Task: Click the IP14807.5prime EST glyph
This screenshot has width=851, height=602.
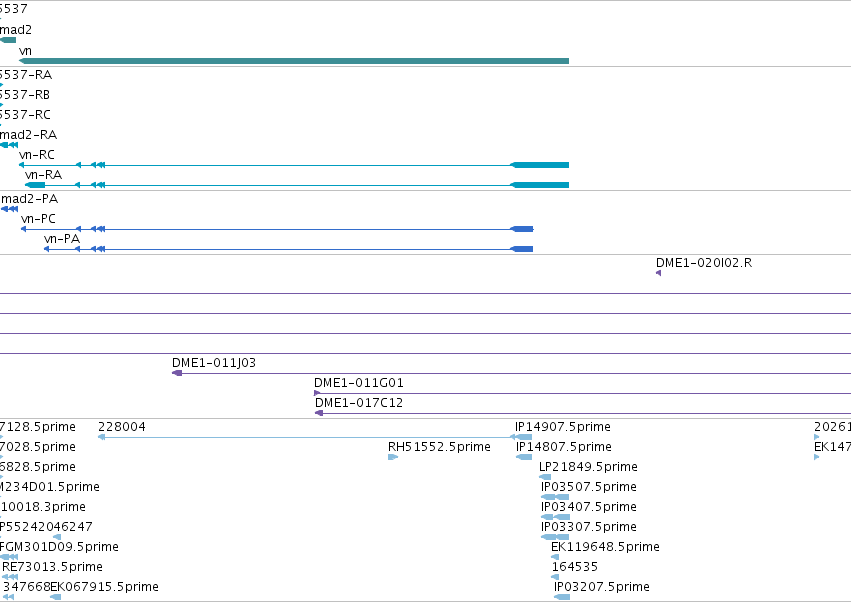Action: 524,457
